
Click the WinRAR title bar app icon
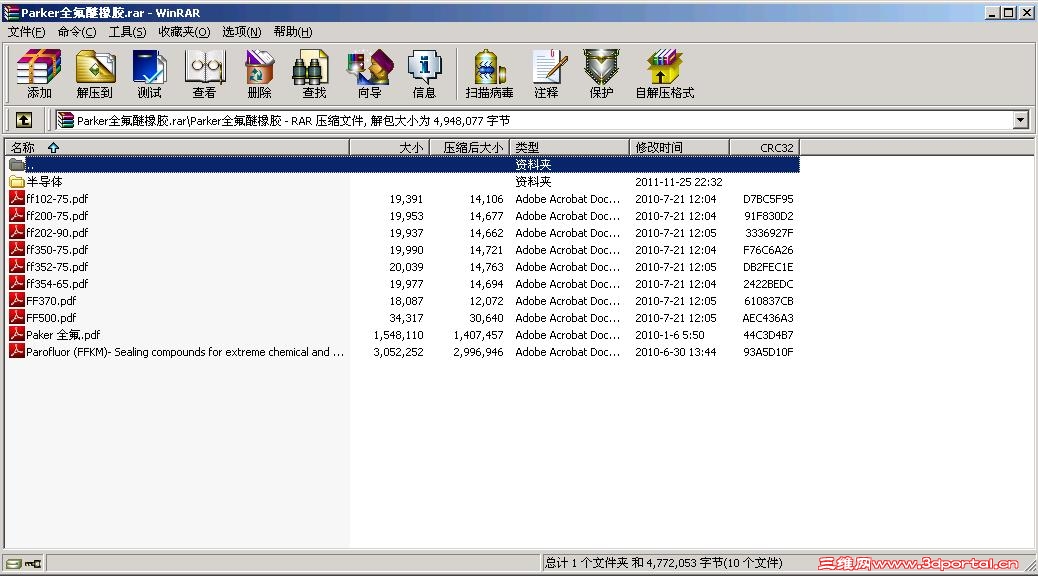point(11,12)
